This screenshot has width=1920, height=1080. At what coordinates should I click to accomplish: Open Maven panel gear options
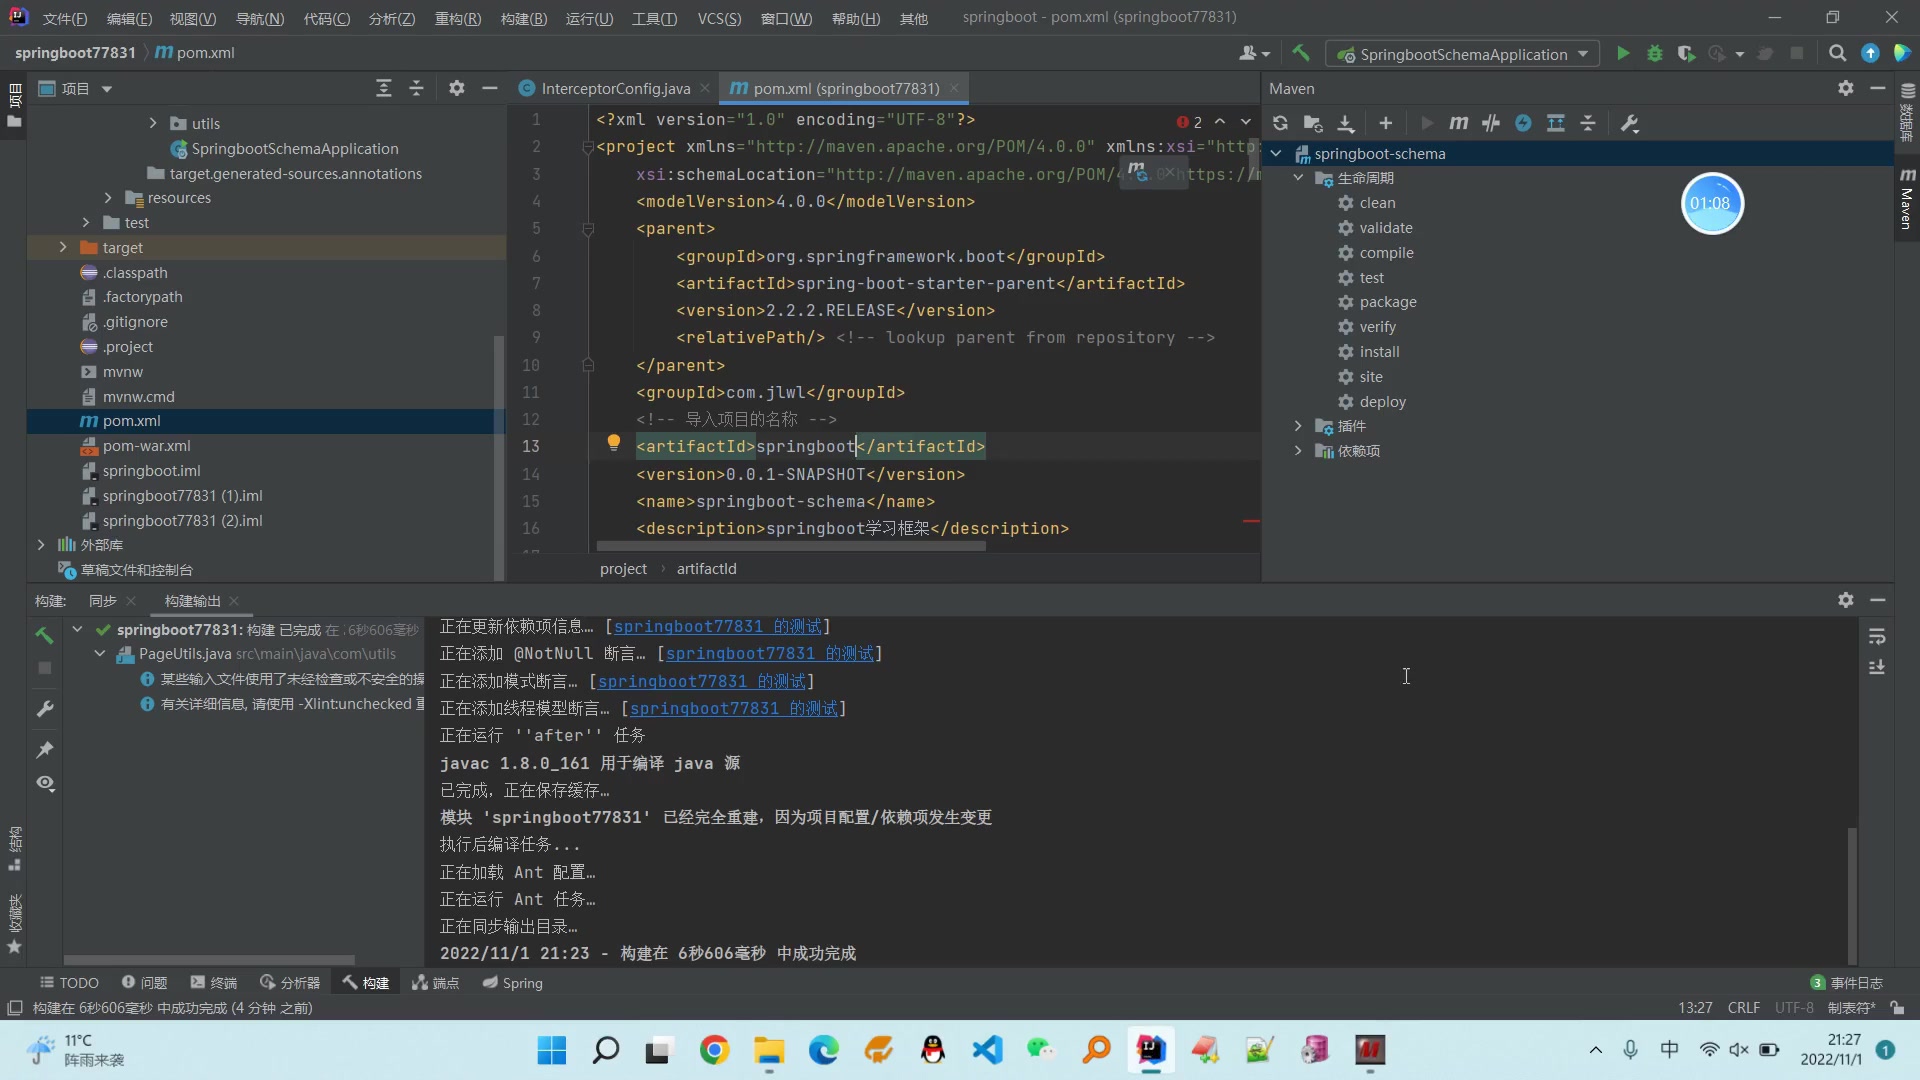pos(1846,88)
